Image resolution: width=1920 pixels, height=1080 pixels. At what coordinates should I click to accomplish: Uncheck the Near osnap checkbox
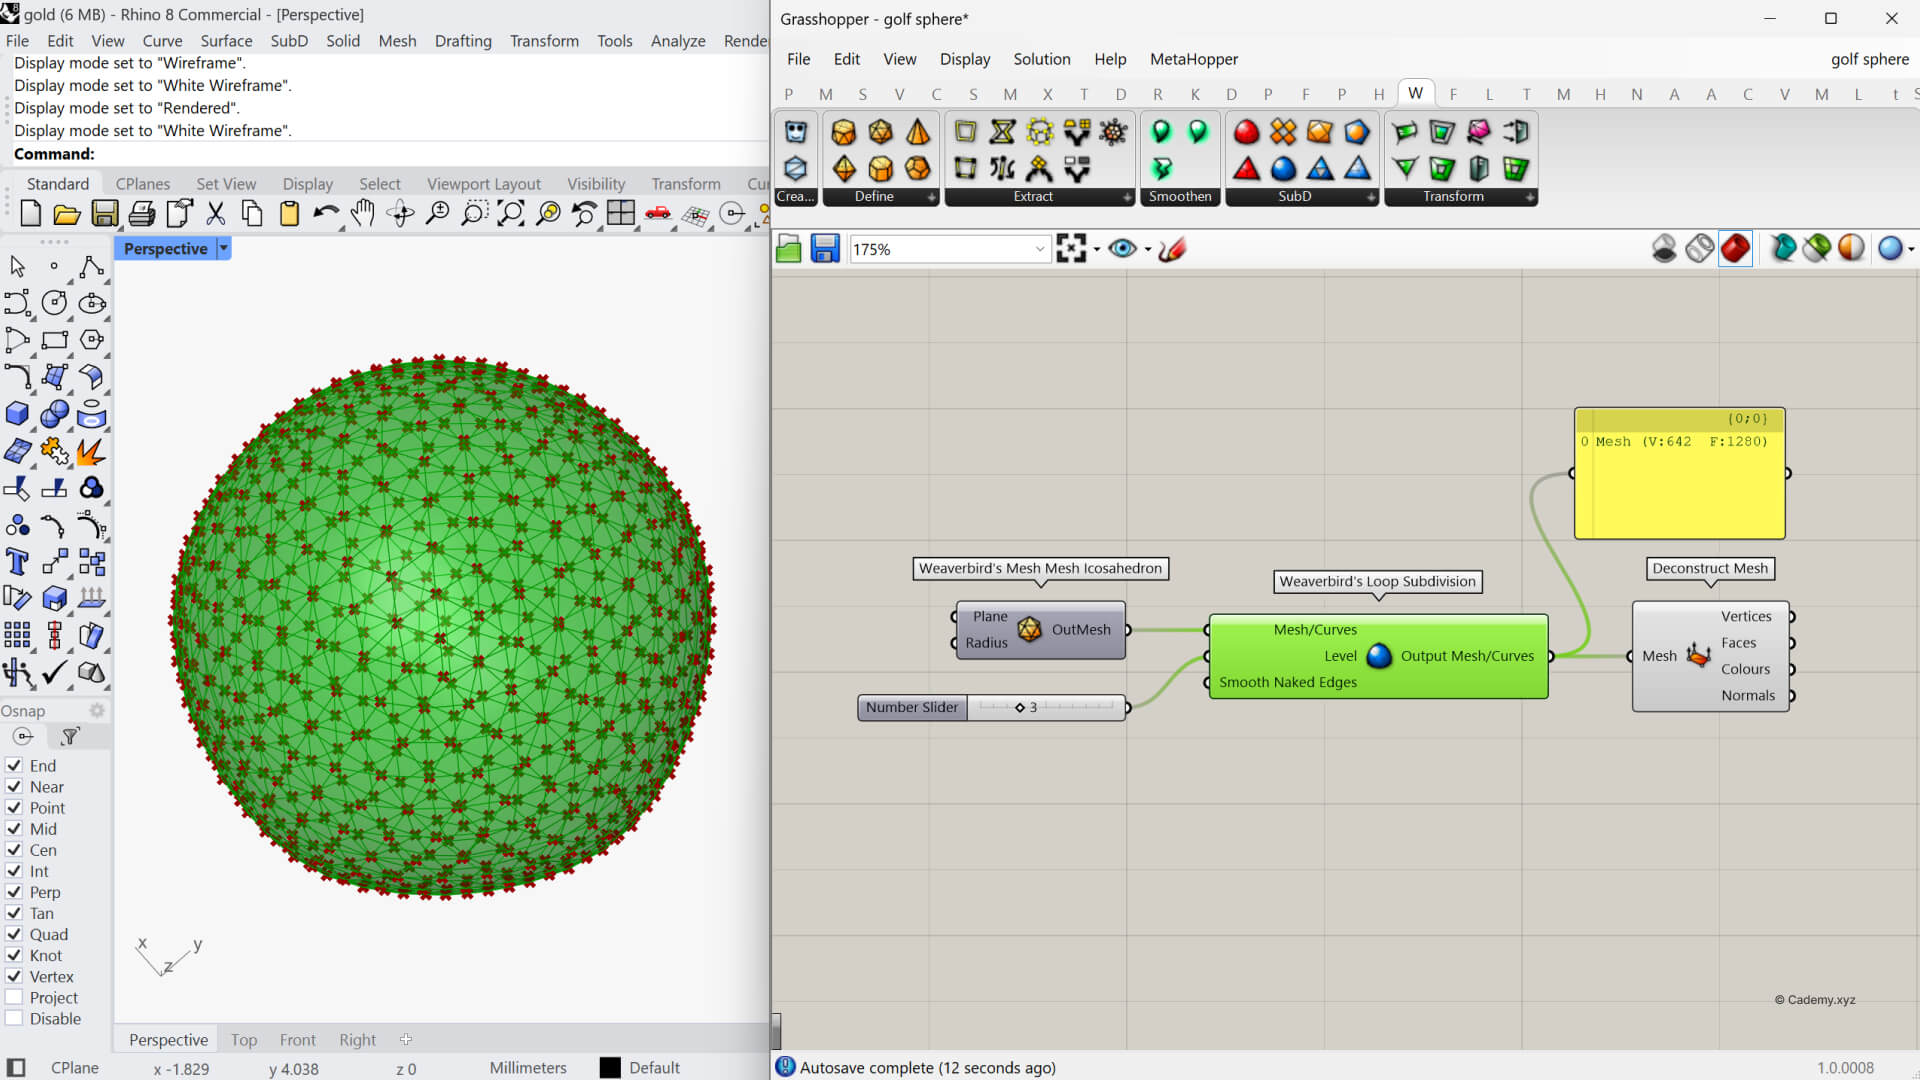[14, 787]
